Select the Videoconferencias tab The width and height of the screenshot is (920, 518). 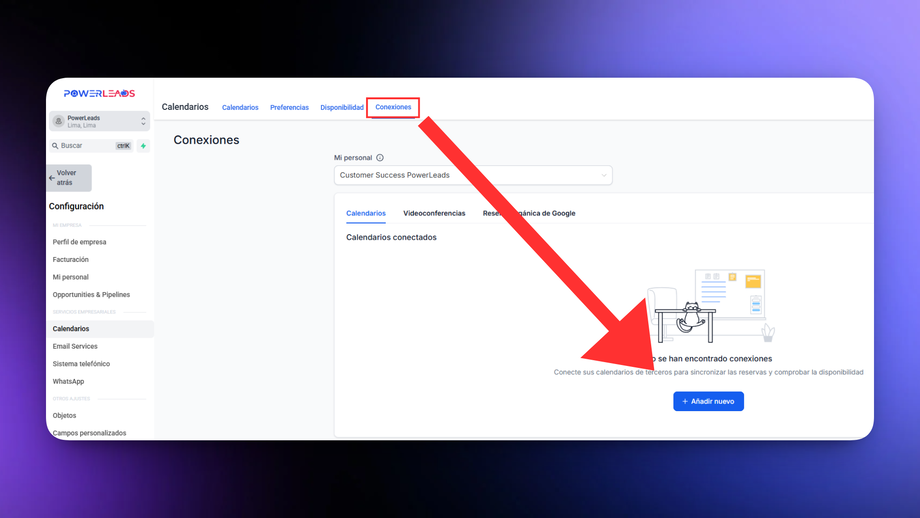coord(434,214)
